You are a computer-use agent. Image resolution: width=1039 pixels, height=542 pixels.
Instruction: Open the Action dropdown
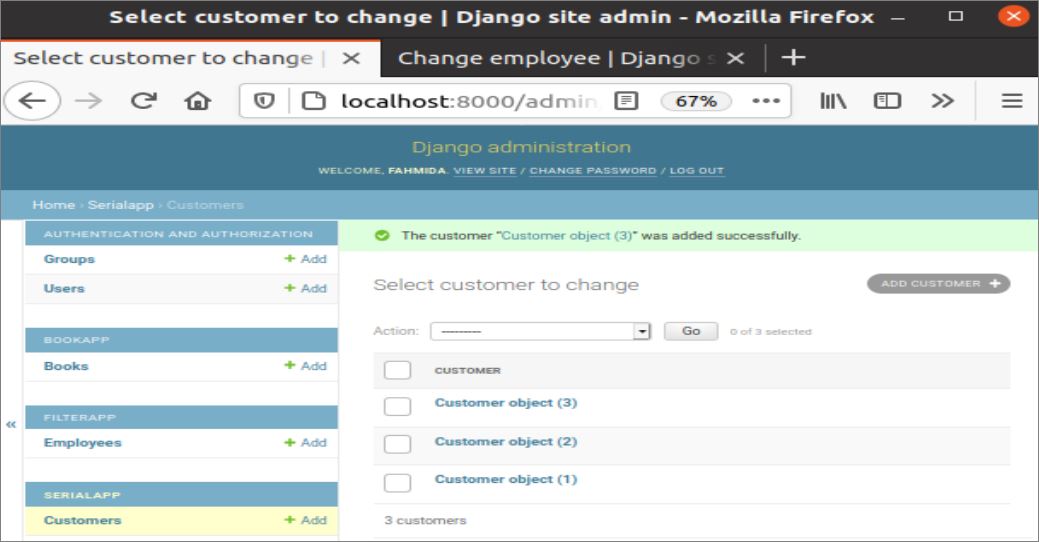[x=541, y=331]
